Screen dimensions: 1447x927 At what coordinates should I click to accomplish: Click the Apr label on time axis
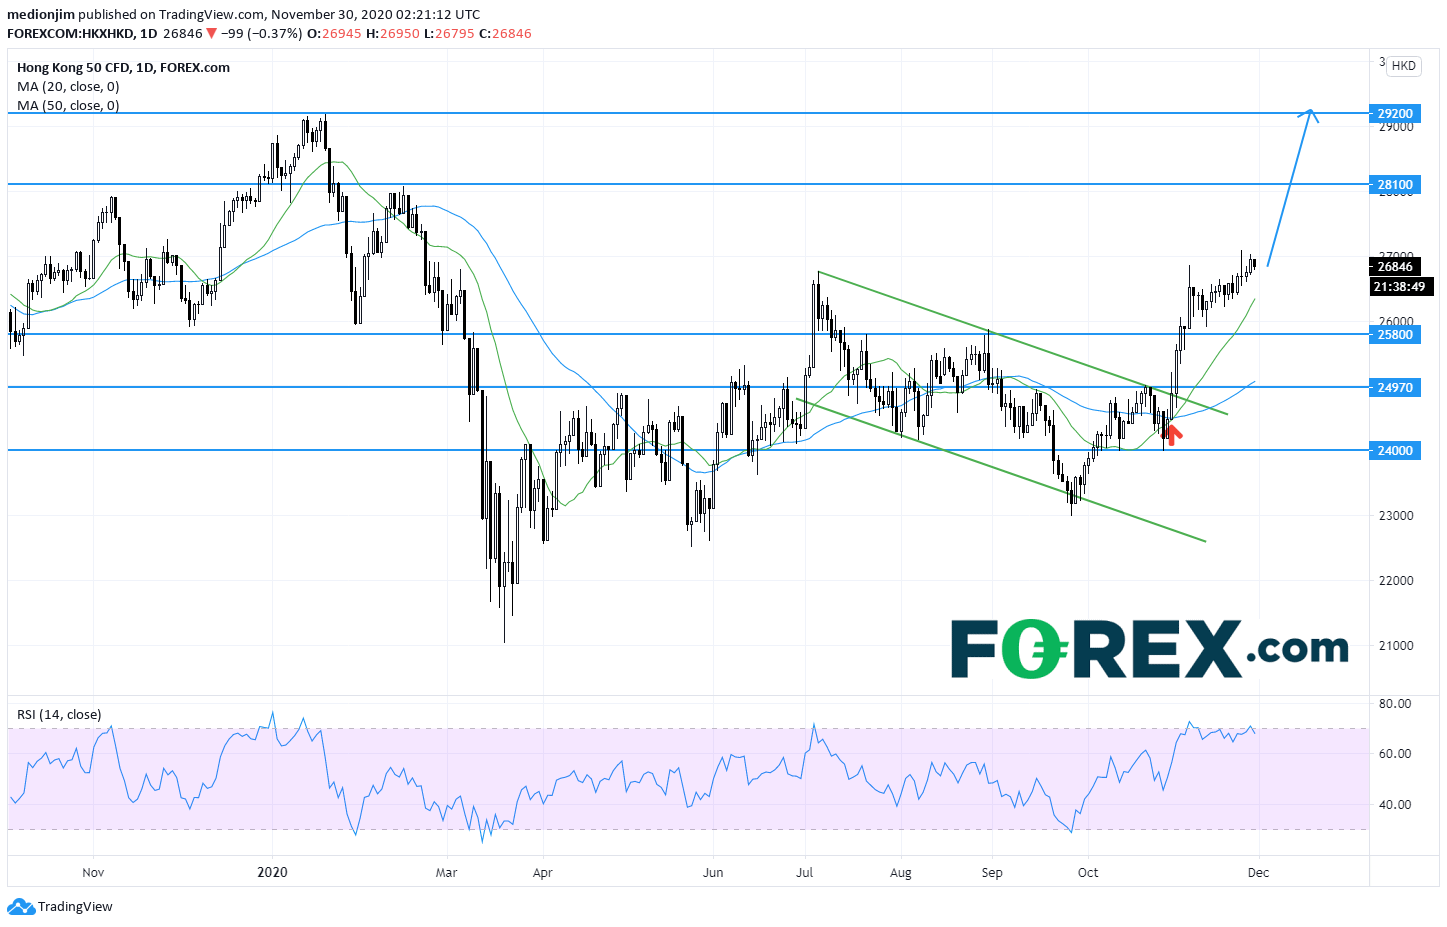tap(543, 873)
